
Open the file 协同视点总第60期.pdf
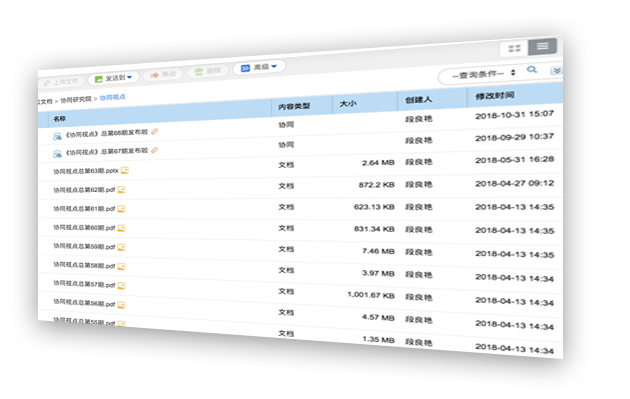pos(84,227)
